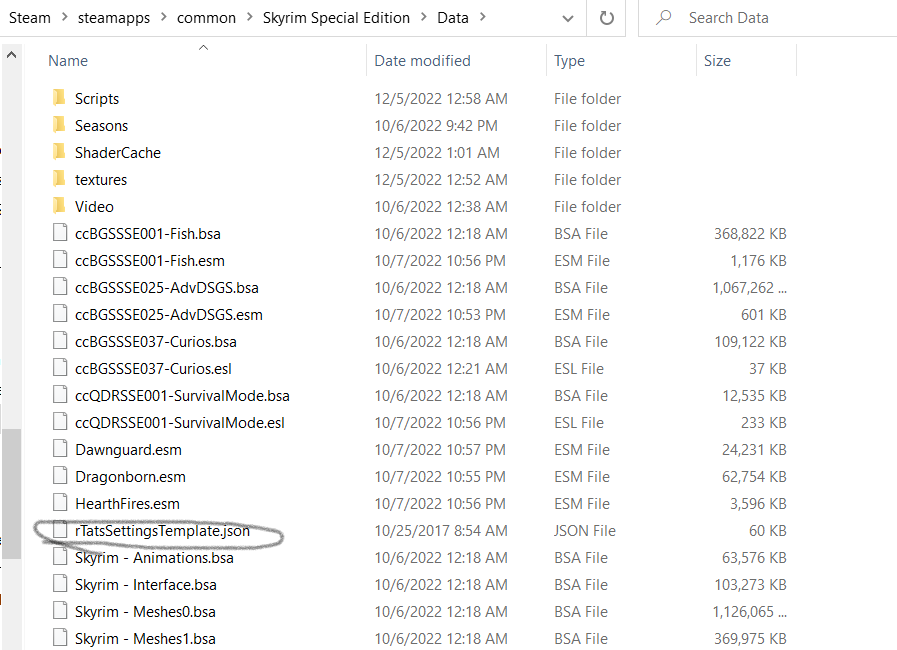Click the Data breadcrumb segment

(x=453, y=18)
